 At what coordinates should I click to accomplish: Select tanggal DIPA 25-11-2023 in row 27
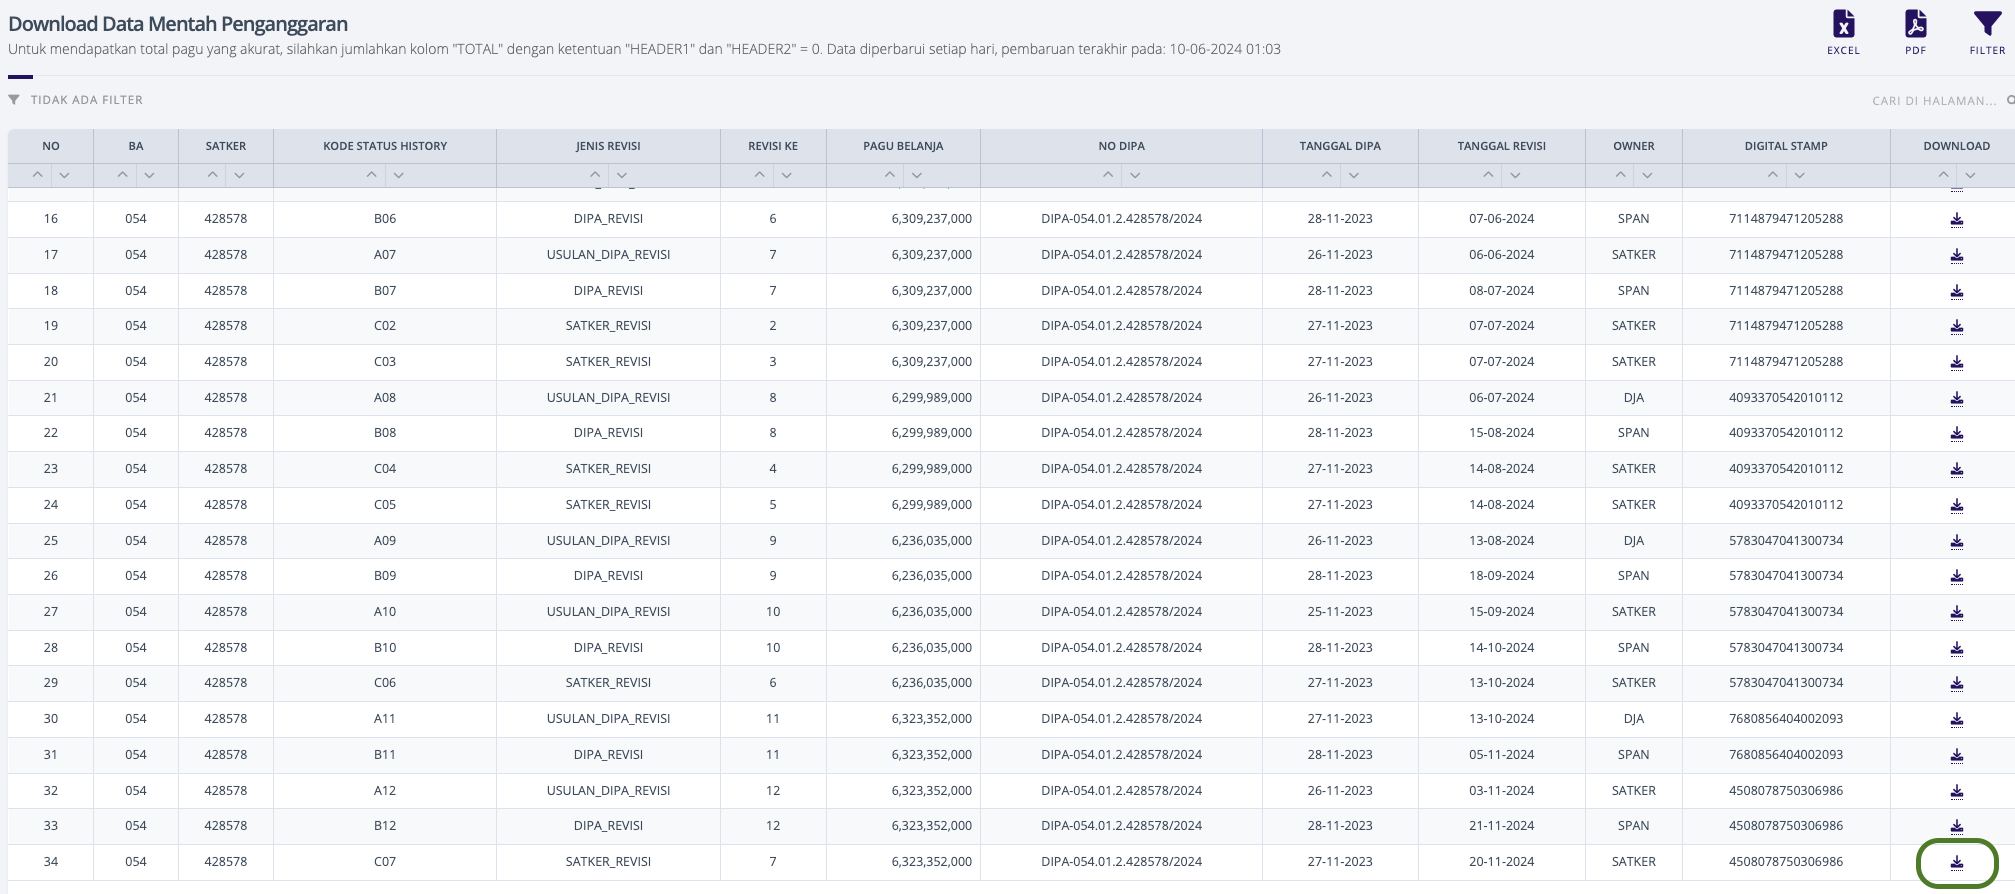click(1340, 612)
